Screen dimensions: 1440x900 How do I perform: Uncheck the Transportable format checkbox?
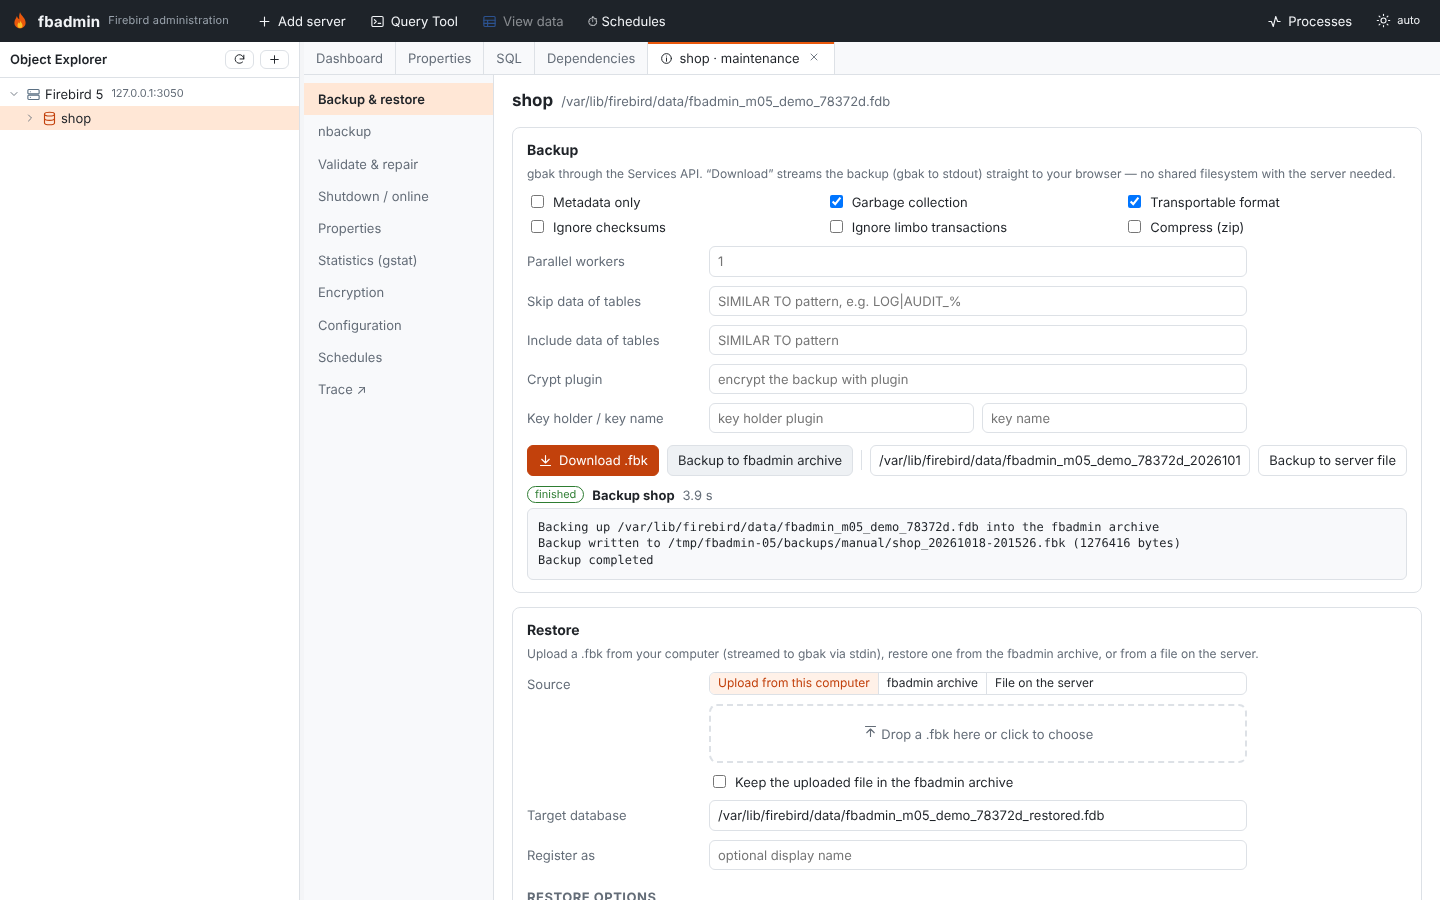[1134, 202]
